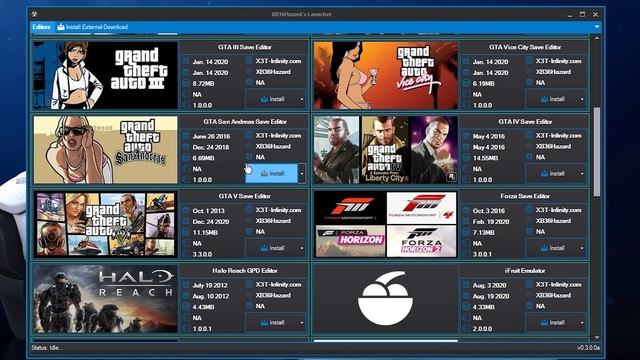Select the Grand Theft Auto V thumbnail
Image resolution: width=640 pixels, height=360 pixels.
[x=105, y=224]
